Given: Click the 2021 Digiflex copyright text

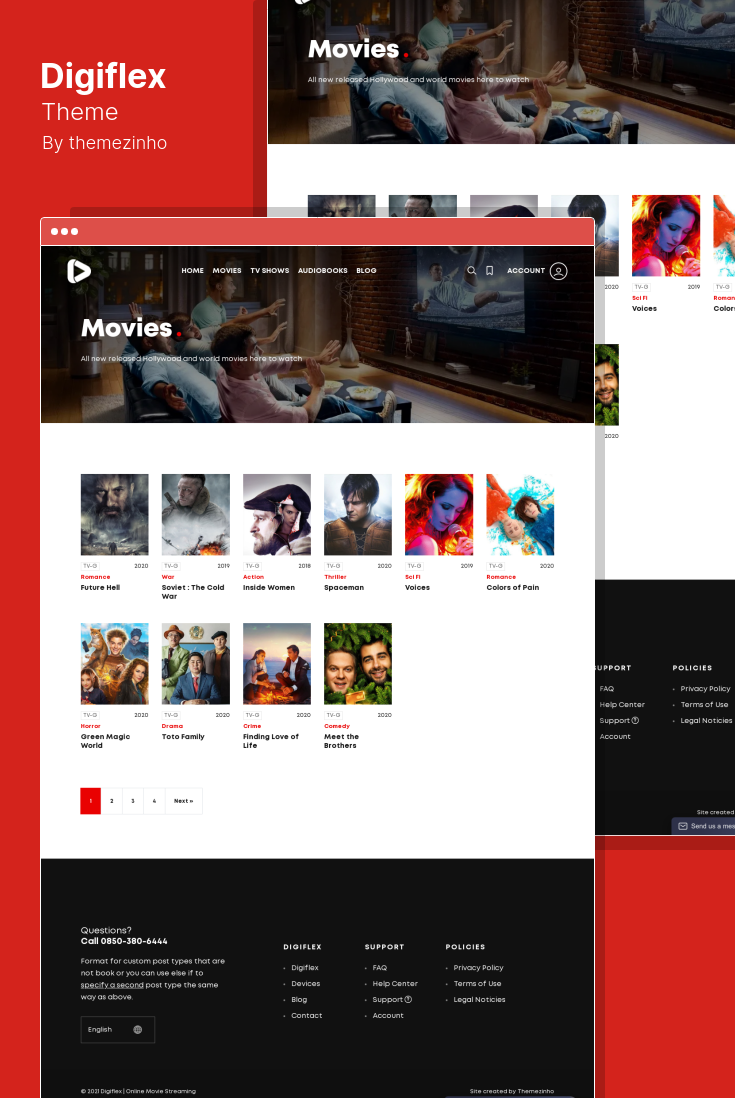Looking at the screenshot, I should coord(138,1091).
